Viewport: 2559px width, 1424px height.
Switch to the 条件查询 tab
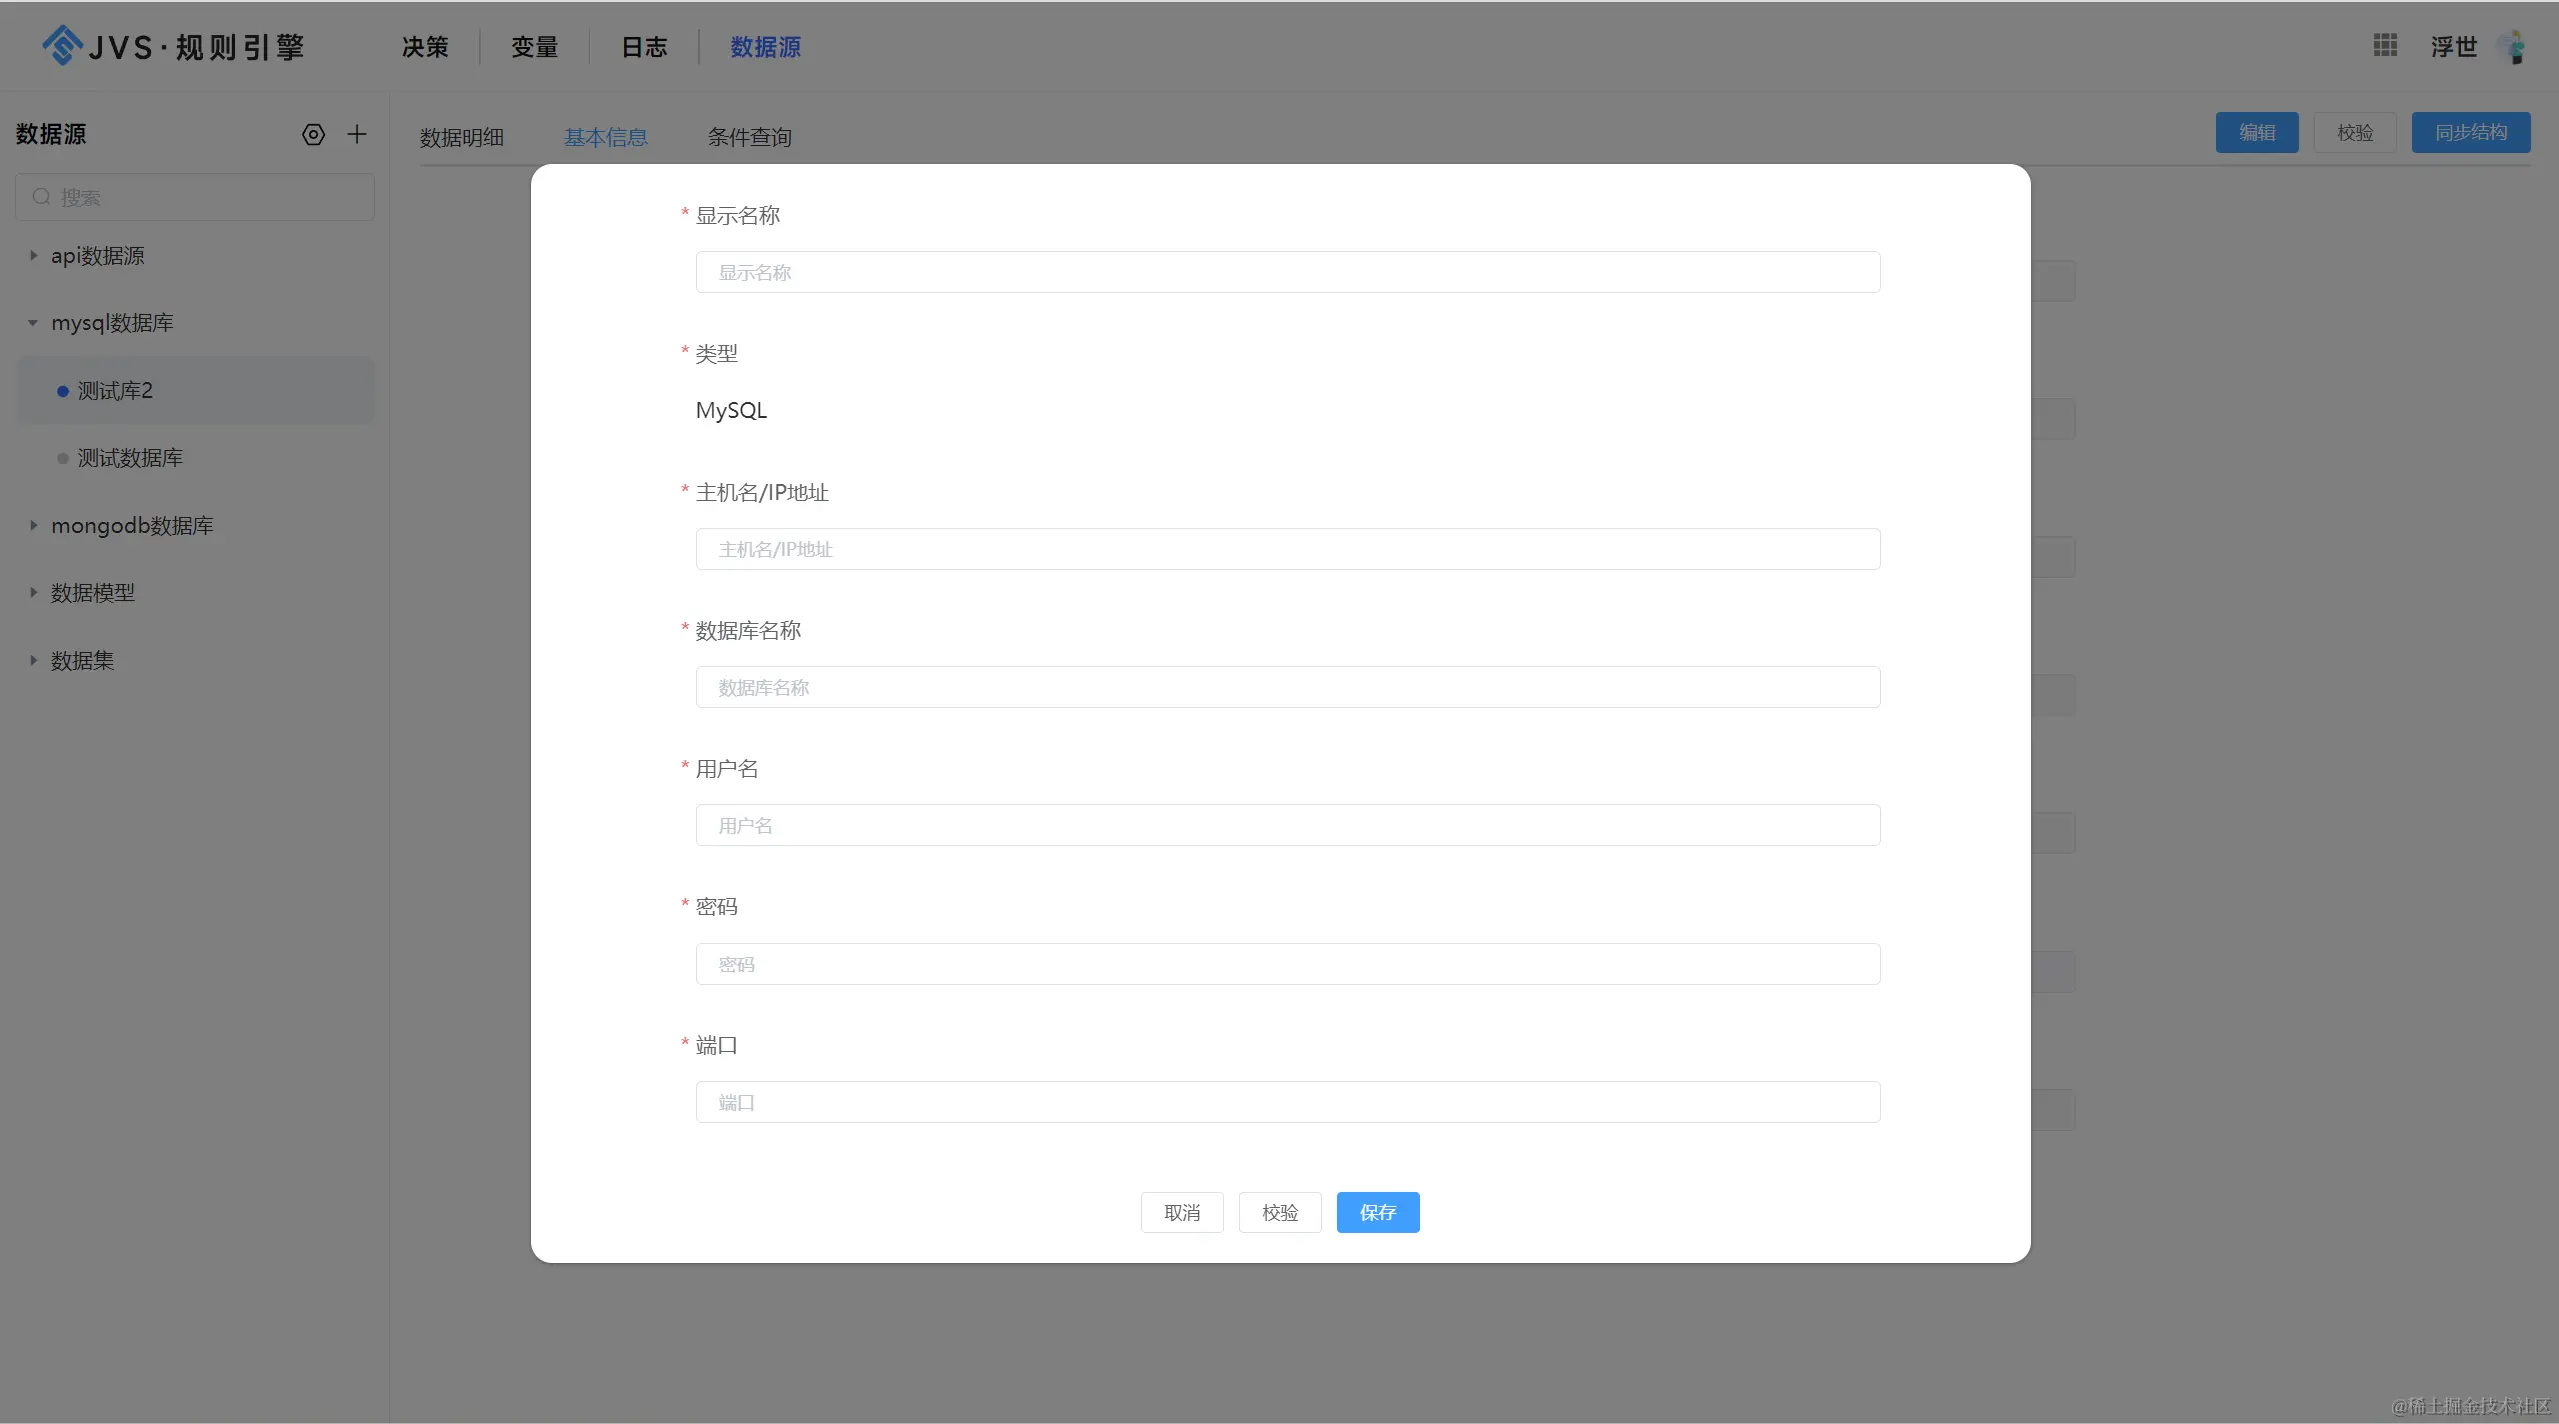point(749,137)
